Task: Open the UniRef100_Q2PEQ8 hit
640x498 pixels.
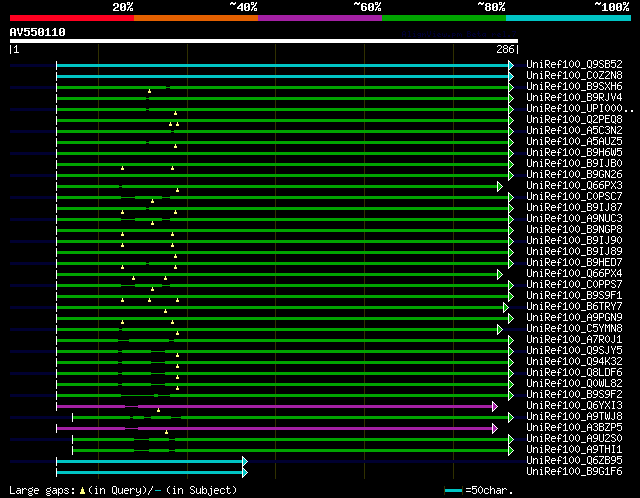Action: point(574,120)
